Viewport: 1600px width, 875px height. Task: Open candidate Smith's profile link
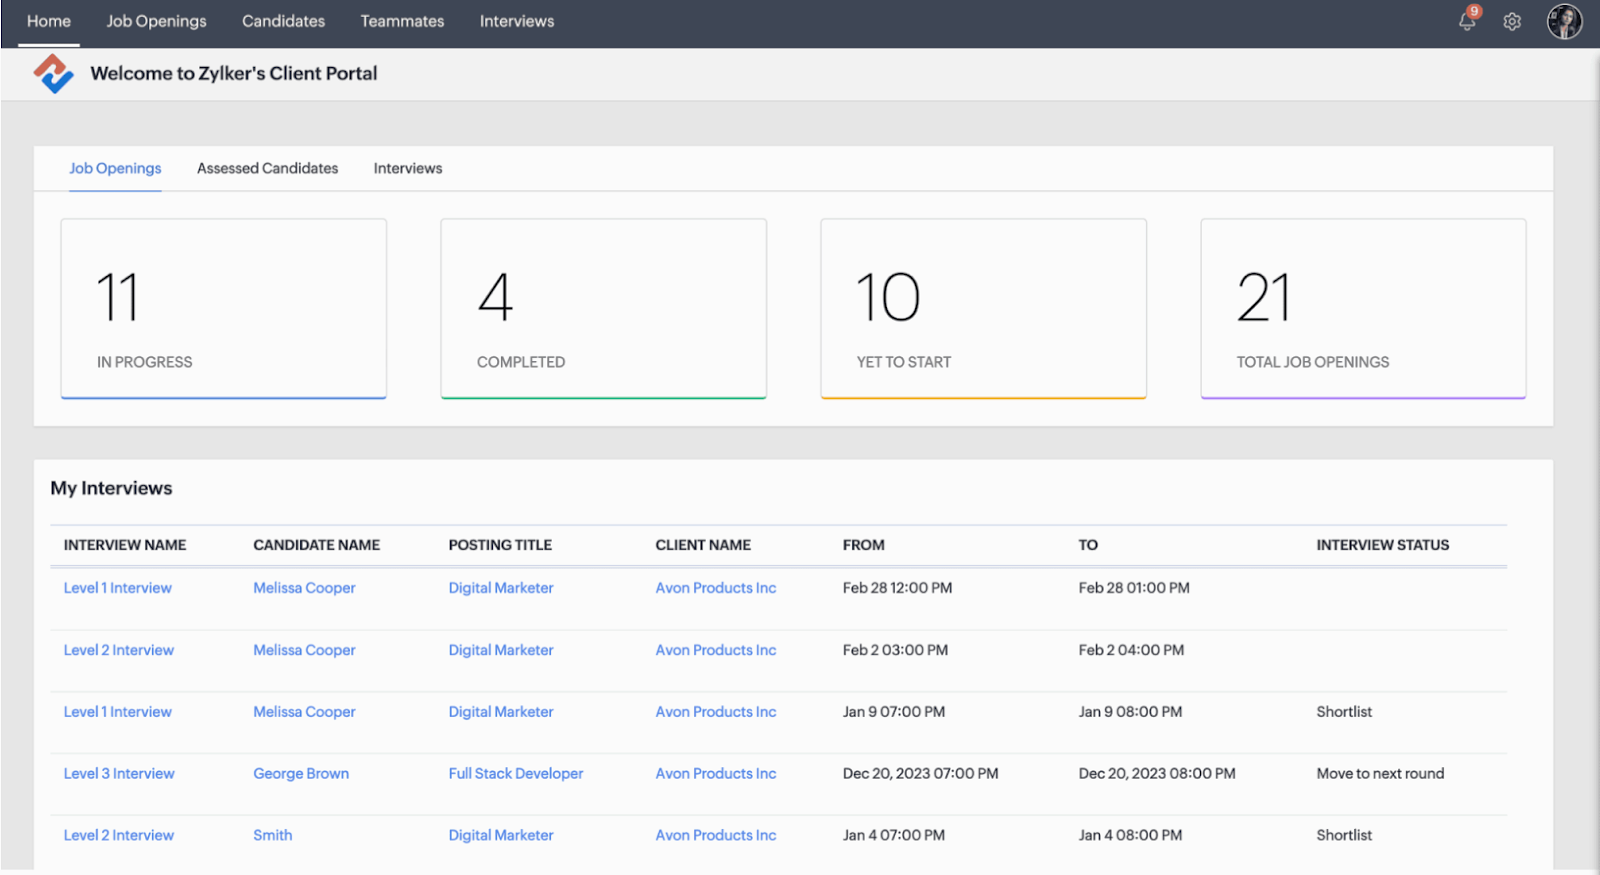272,835
